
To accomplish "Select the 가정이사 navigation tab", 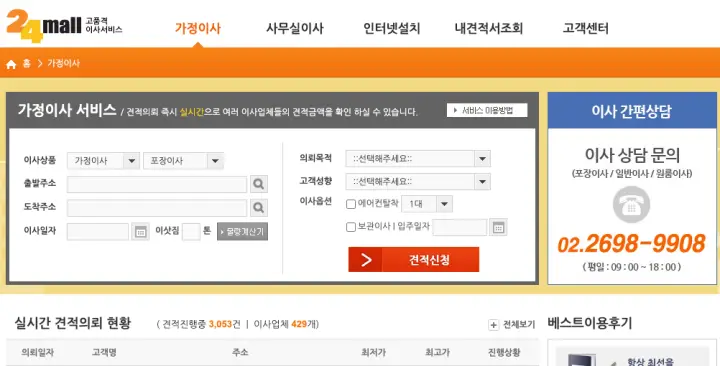I will pyautogui.click(x=198, y=28).
